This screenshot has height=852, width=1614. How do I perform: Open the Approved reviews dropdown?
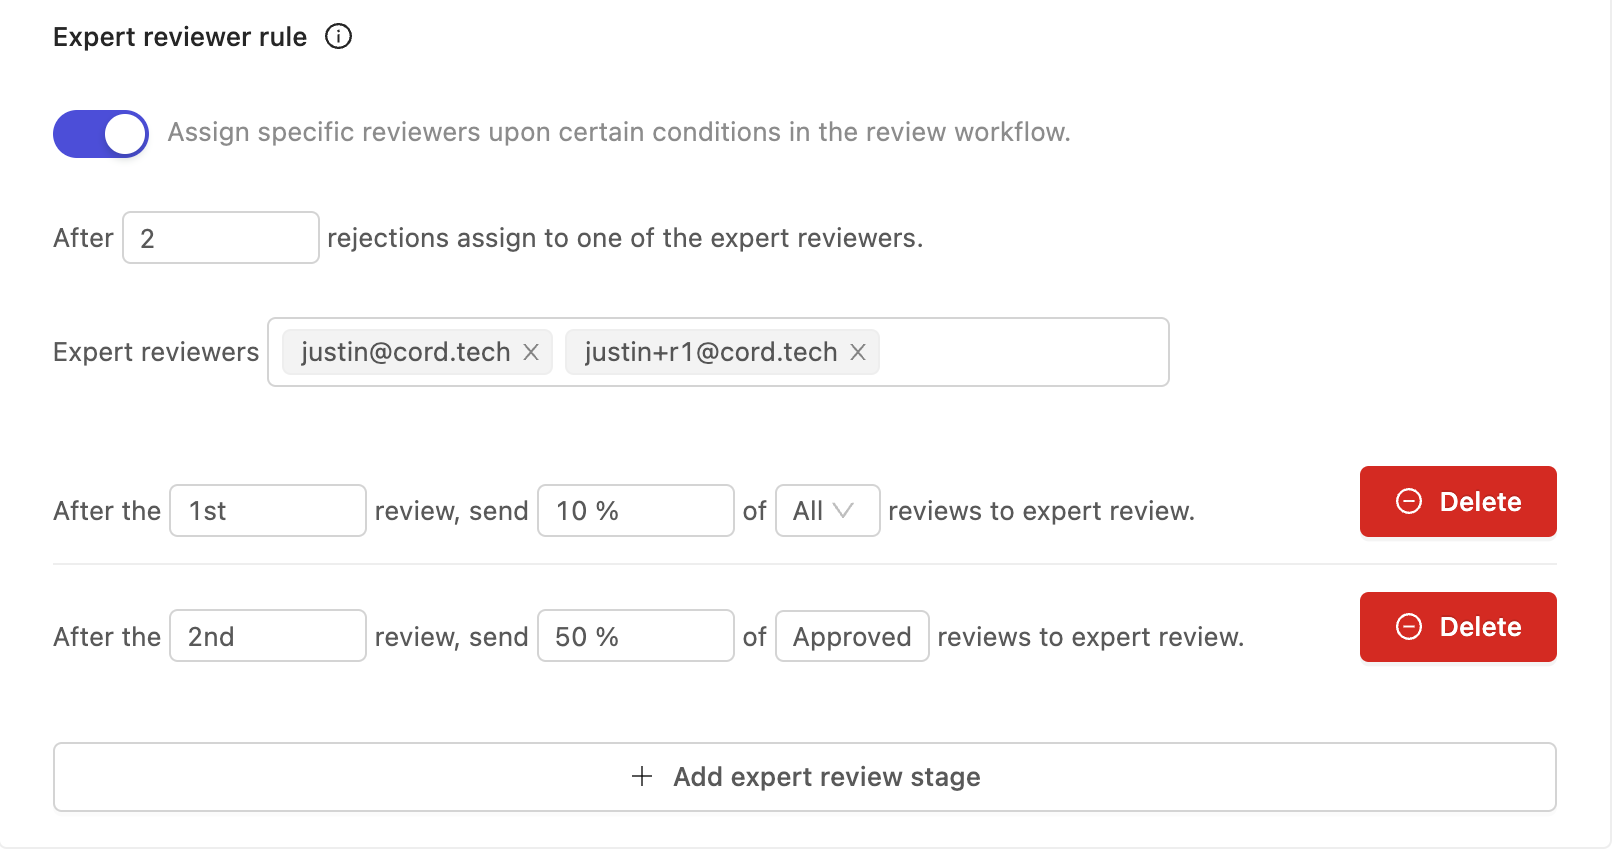pos(852,636)
